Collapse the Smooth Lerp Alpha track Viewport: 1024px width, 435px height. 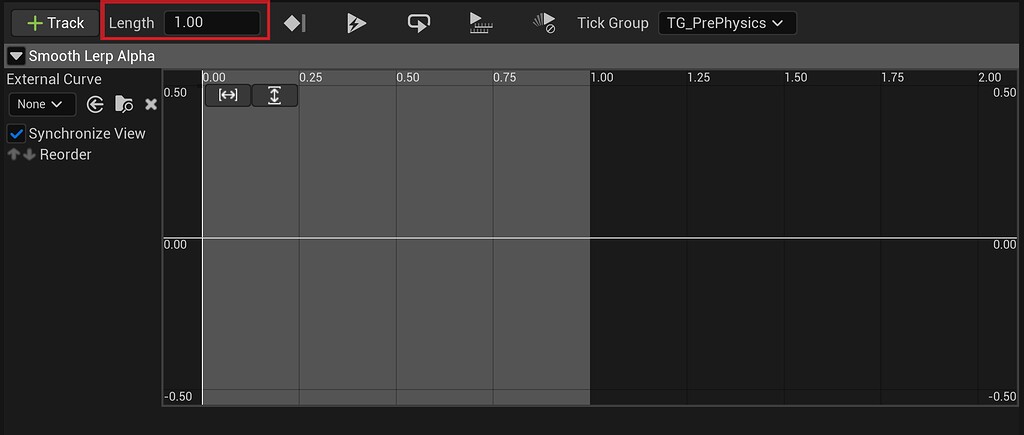tap(16, 57)
